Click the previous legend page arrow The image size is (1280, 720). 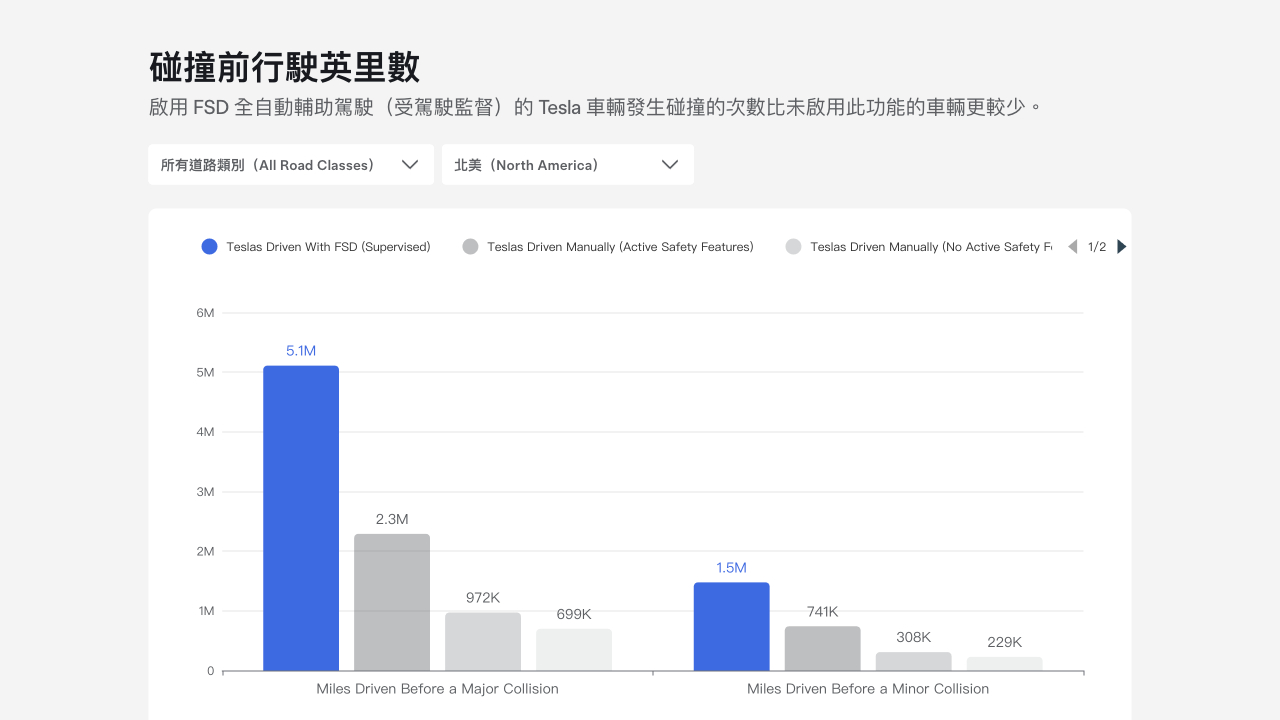[1073, 247]
